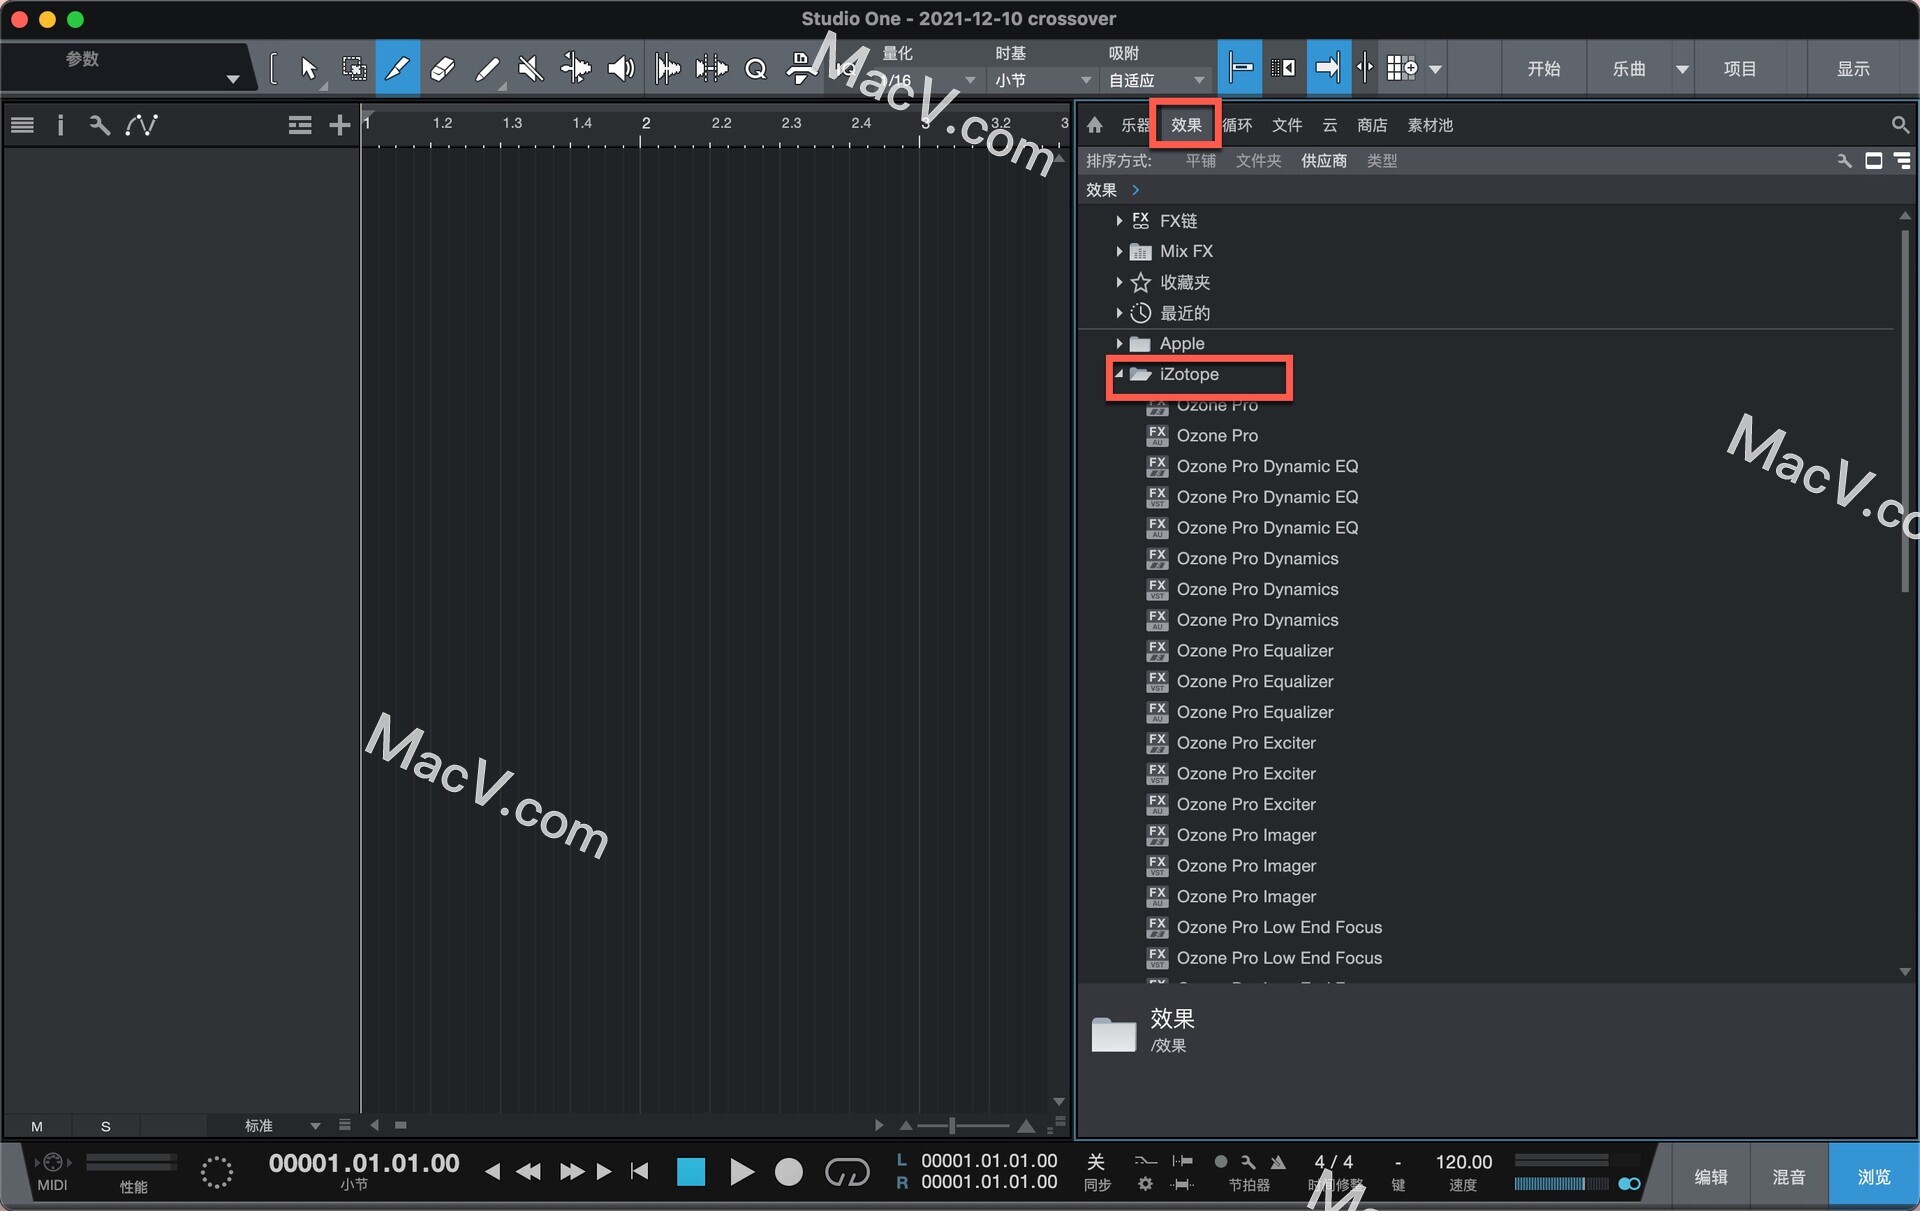Collapse the iZotope folder
The width and height of the screenshot is (1920, 1211).
pos(1119,374)
